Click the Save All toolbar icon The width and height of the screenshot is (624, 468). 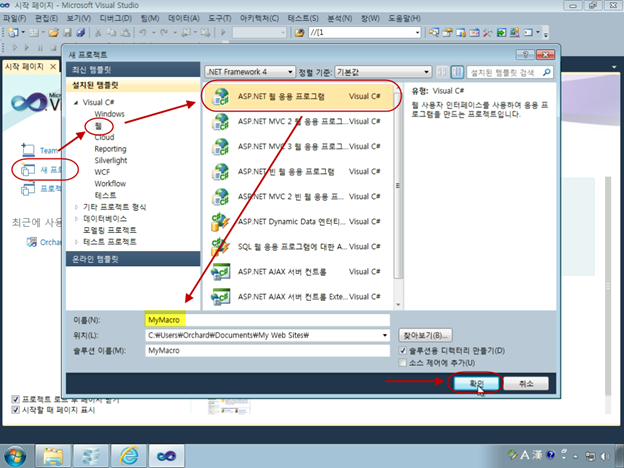(x=80, y=33)
